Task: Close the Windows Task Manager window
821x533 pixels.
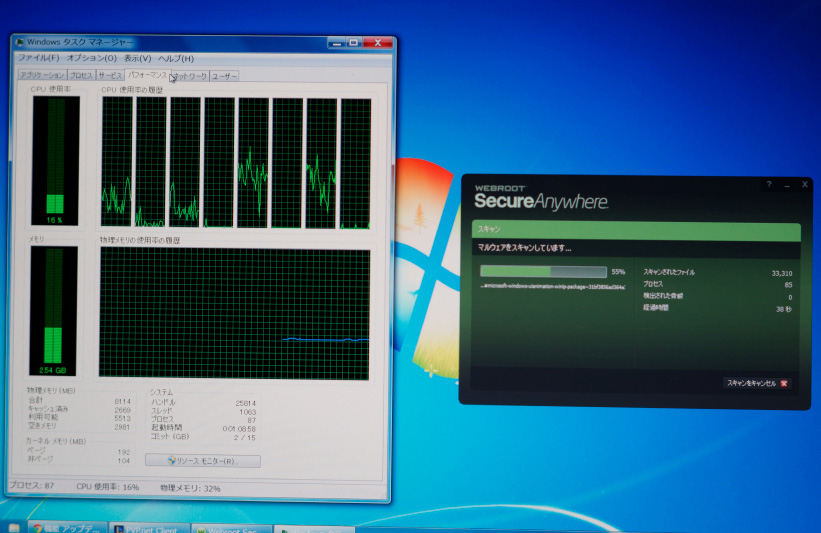Action: click(x=378, y=42)
